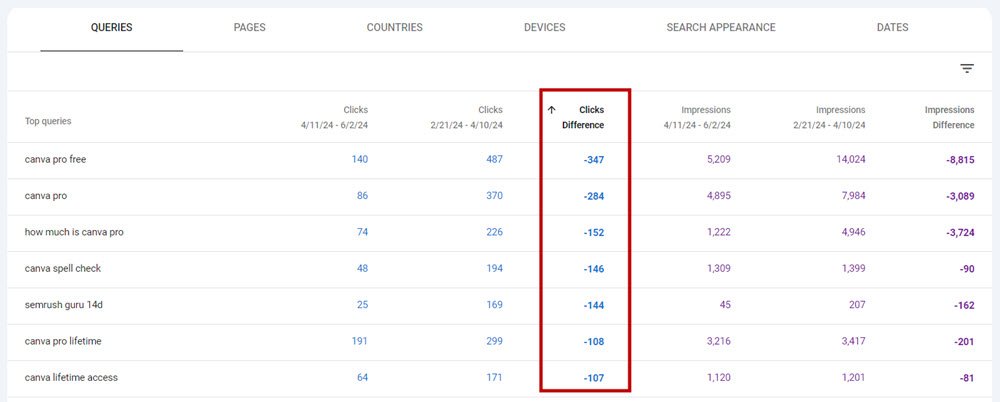1000x402 pixels.
Task: Click the Clicks 4/11/24 - 6/2/24 header
Action: coord(334,117)
